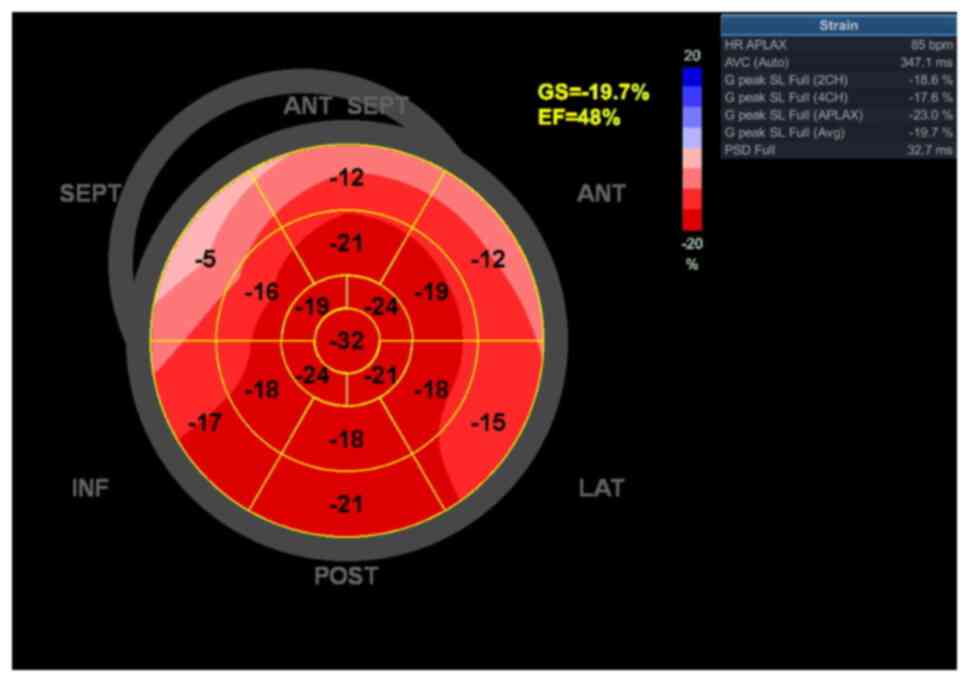The width and height of the screenshot is (969, 682).
Task: Click the mid septal segment showing -16
Action: coord(262,293)
